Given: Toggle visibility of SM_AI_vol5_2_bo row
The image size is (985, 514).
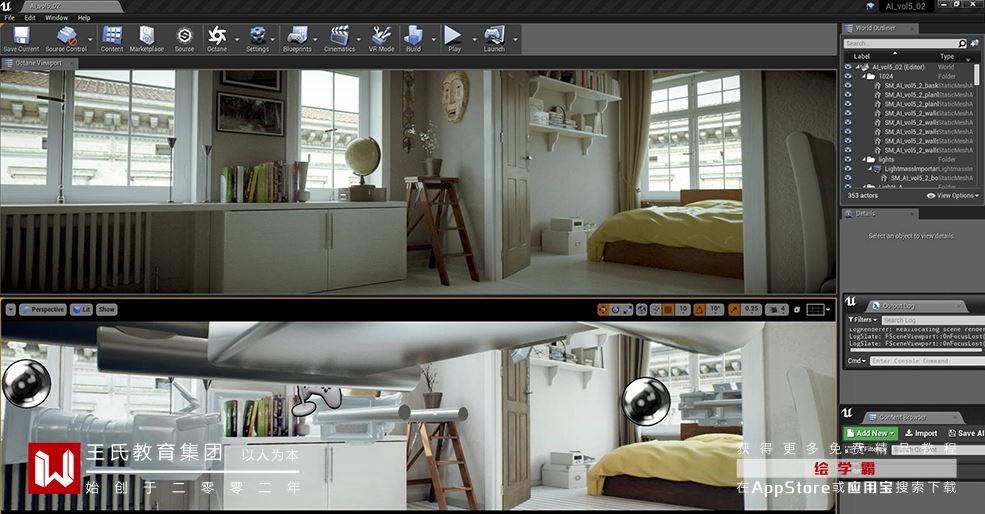Looking at the screenshot, I should tap(848, 178).
